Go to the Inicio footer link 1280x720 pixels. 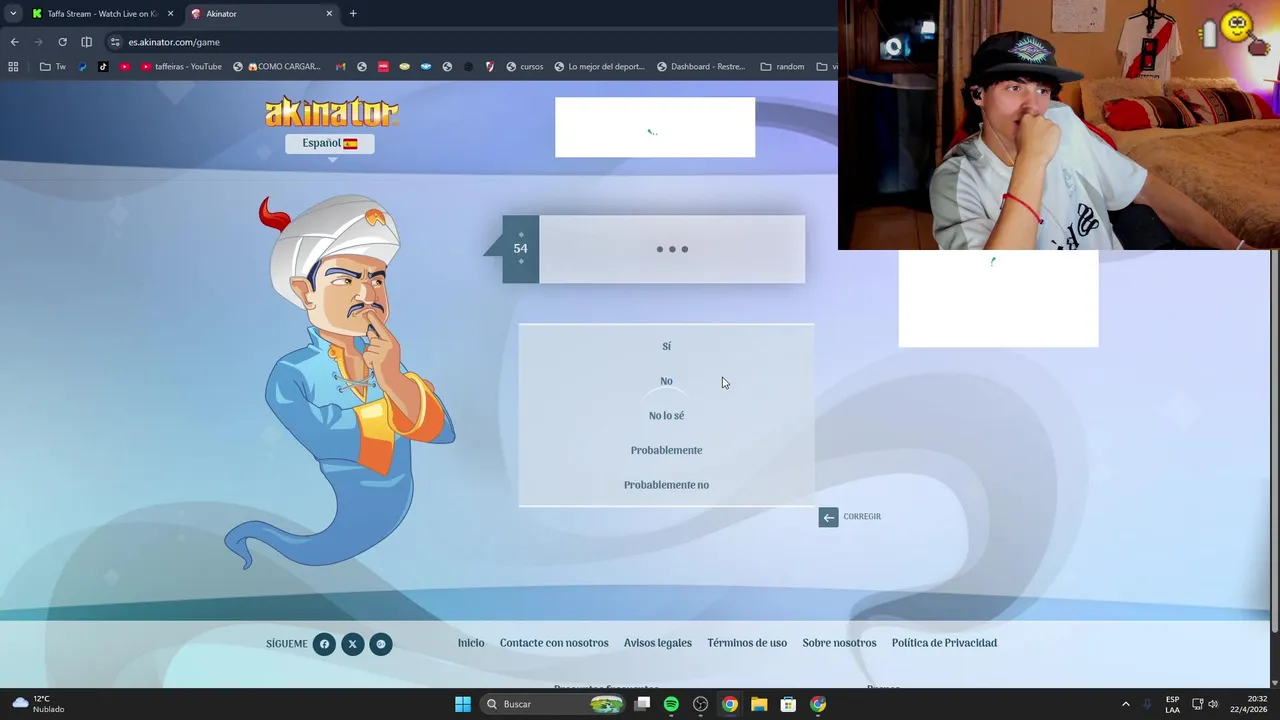471,643
